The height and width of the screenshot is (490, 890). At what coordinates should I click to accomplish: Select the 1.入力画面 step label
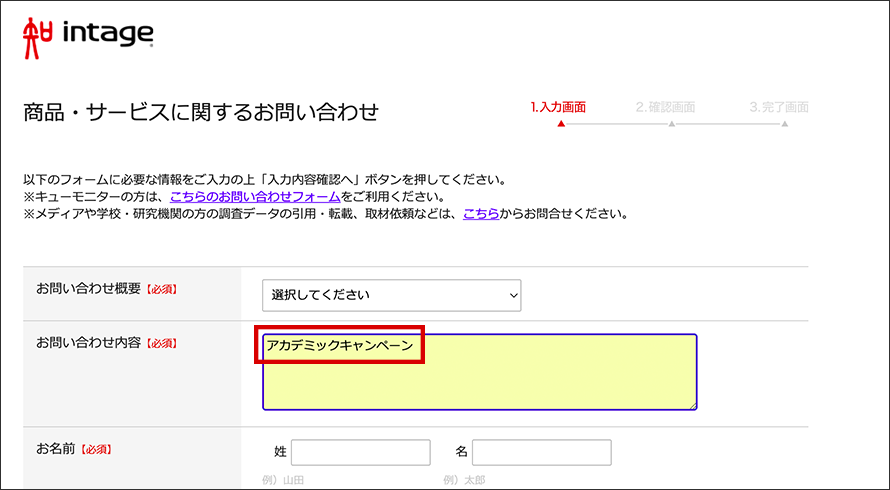(558, 107)
